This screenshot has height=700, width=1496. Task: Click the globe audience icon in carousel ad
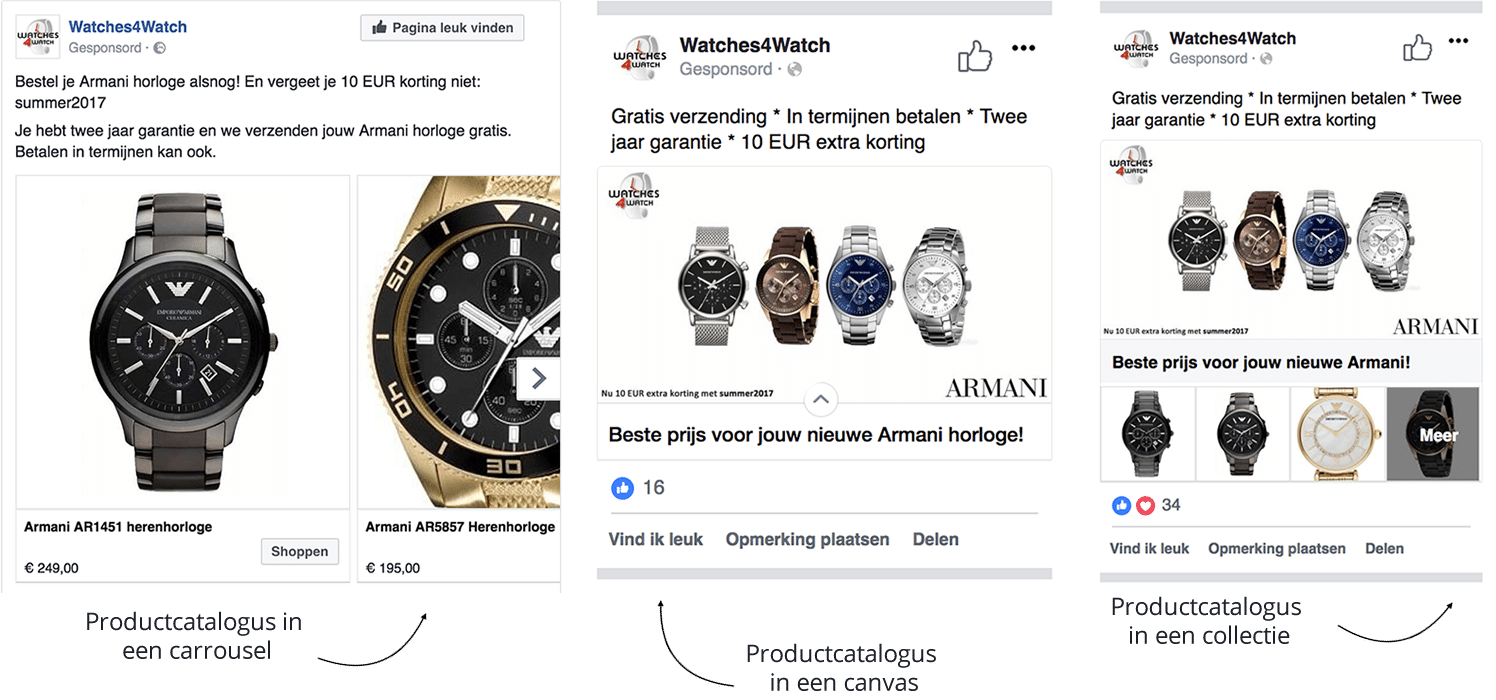pyautogui.click(x=159, y=48)
